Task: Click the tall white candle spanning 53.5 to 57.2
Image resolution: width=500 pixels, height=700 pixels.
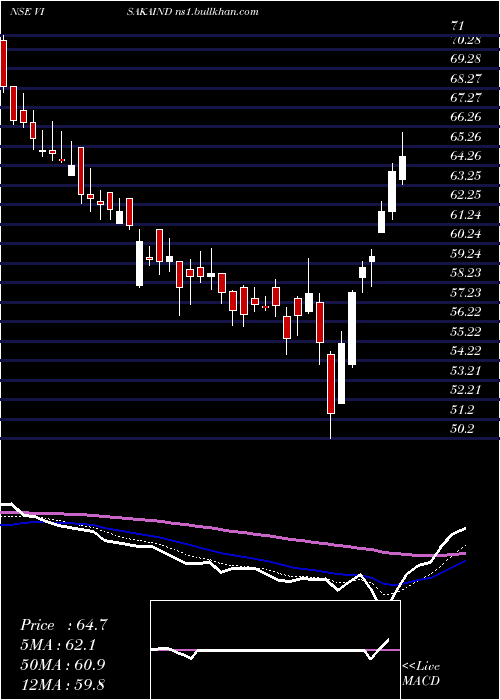Action: click(x=352, y=329)
